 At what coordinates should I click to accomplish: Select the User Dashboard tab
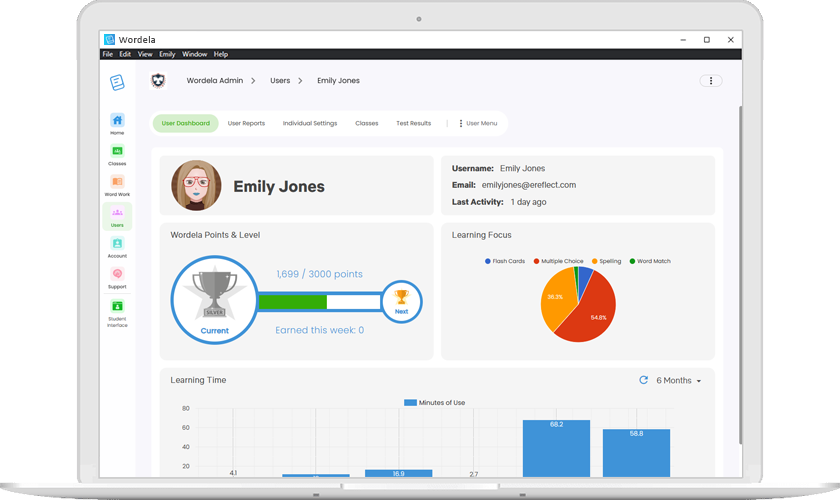pos(185,123)
